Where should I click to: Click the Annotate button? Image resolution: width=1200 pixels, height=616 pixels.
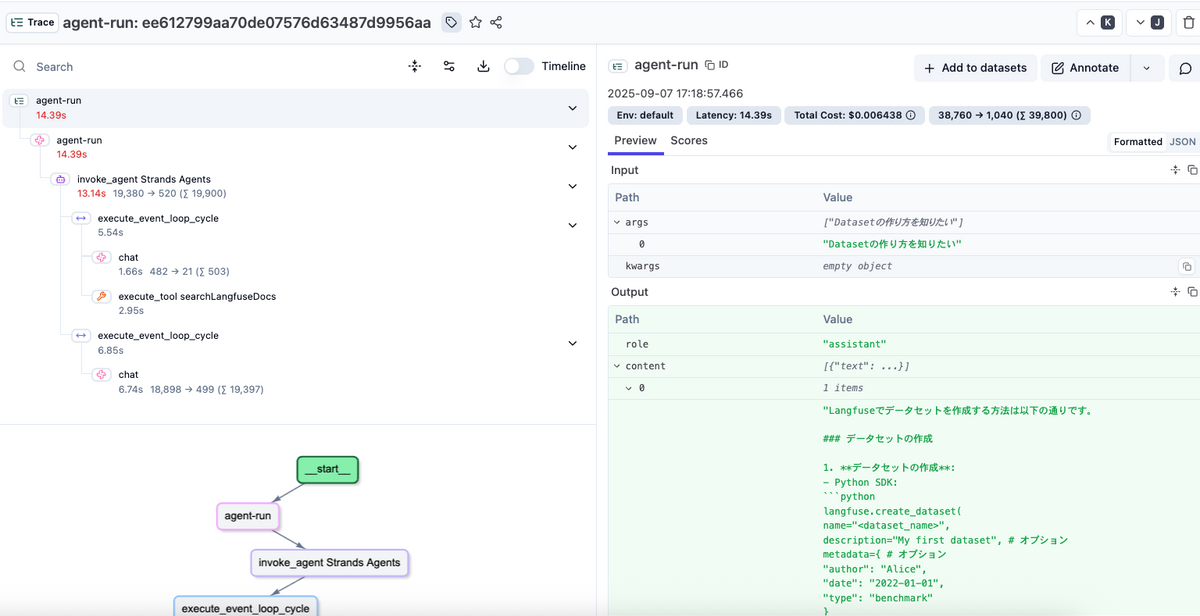coord(1085,68)
